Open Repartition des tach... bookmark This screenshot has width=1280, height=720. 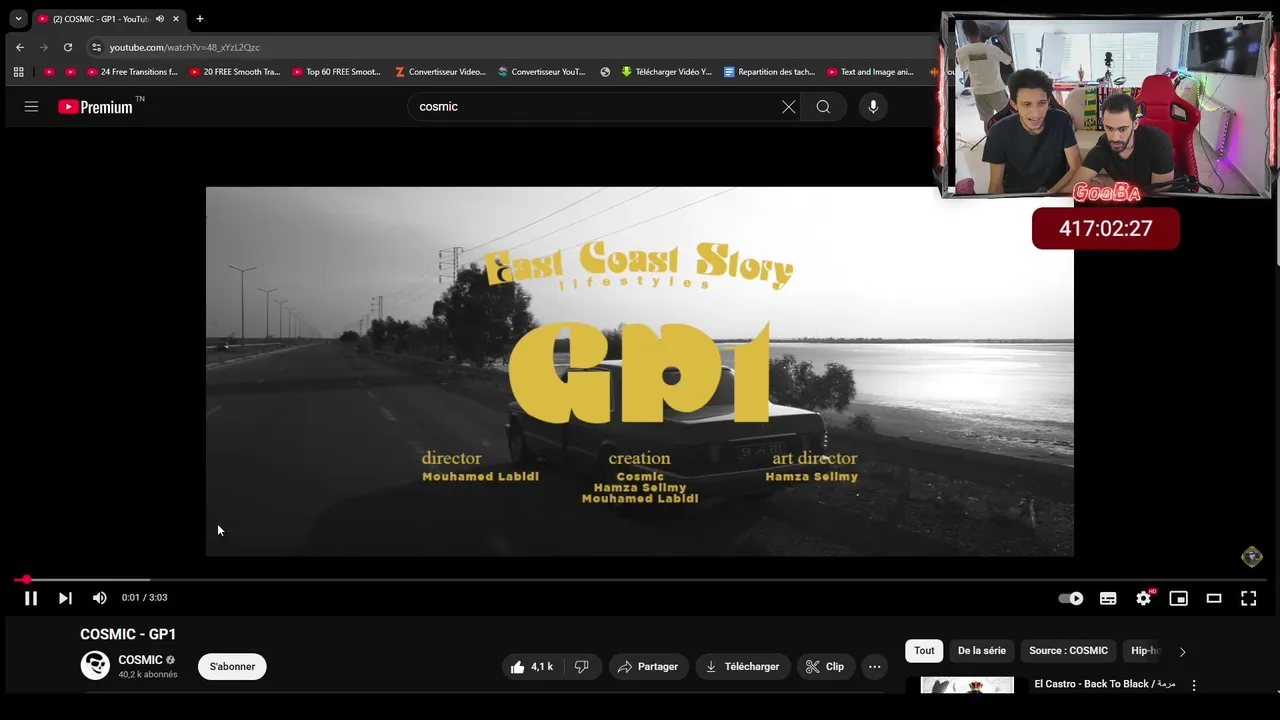768,72
